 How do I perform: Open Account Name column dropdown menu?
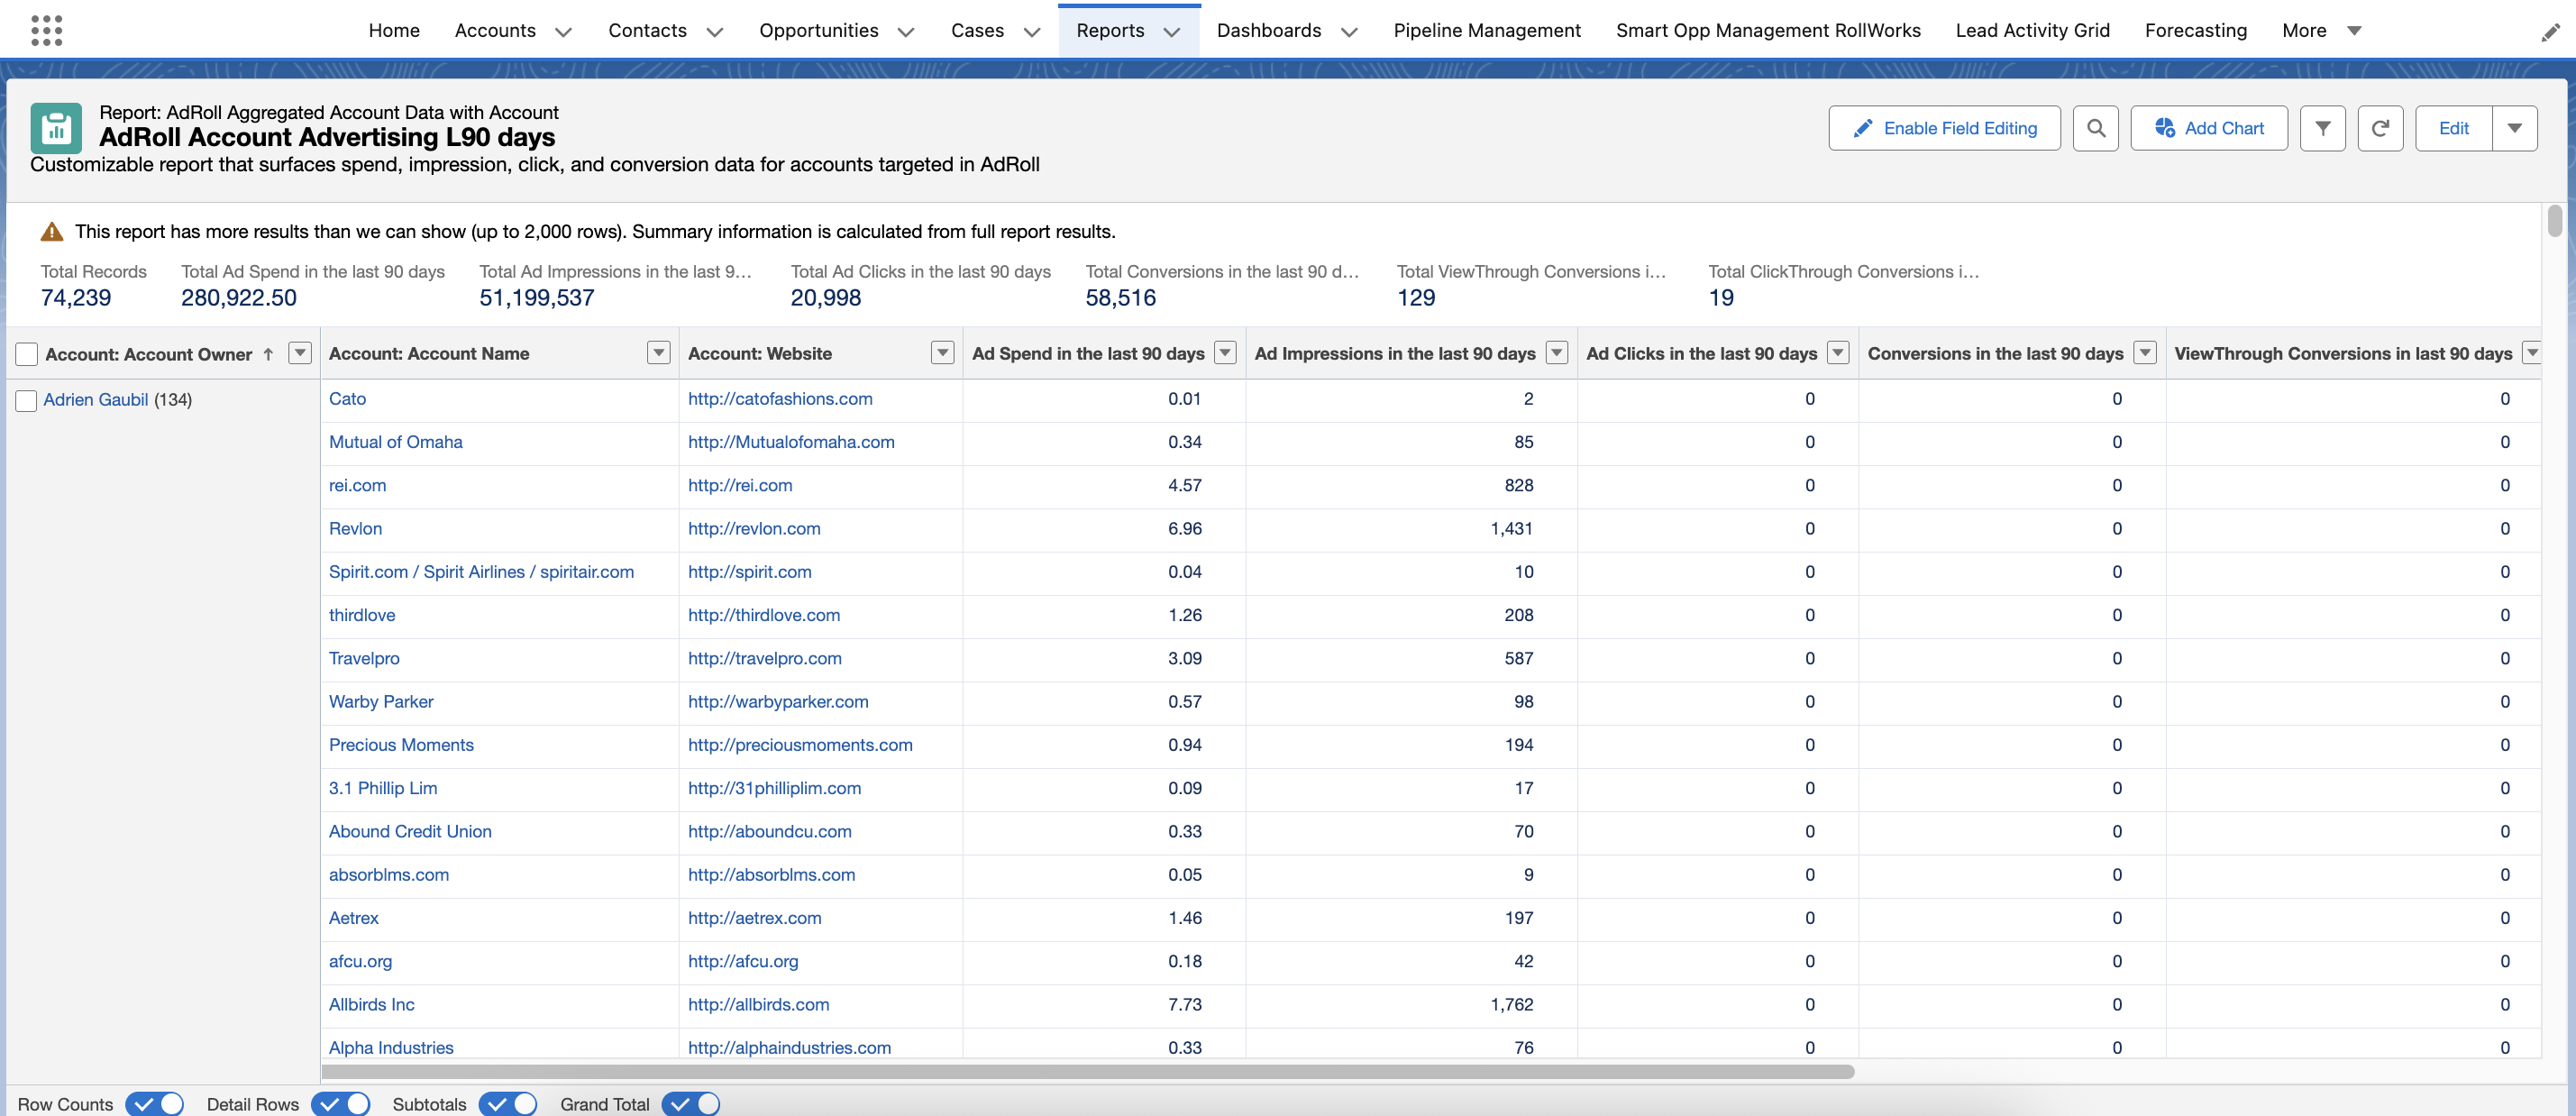click(x=658, y=353)
